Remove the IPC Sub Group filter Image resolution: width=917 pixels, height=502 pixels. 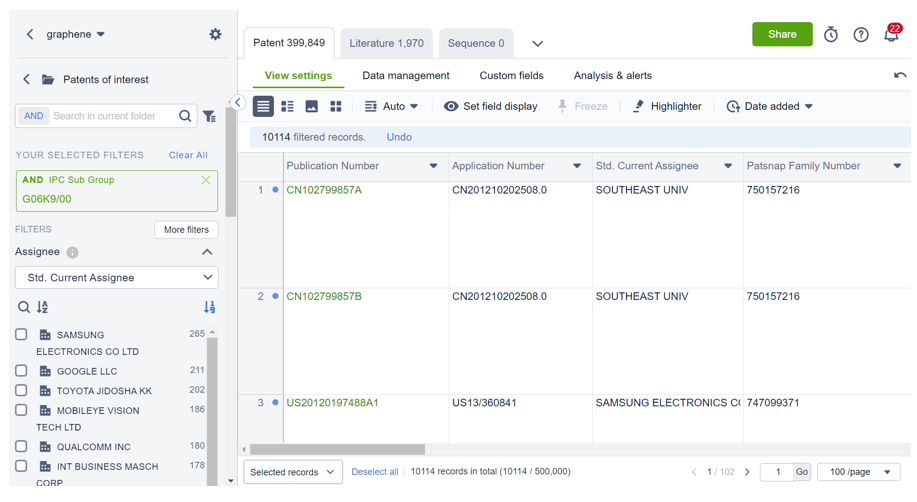(206, 180)
